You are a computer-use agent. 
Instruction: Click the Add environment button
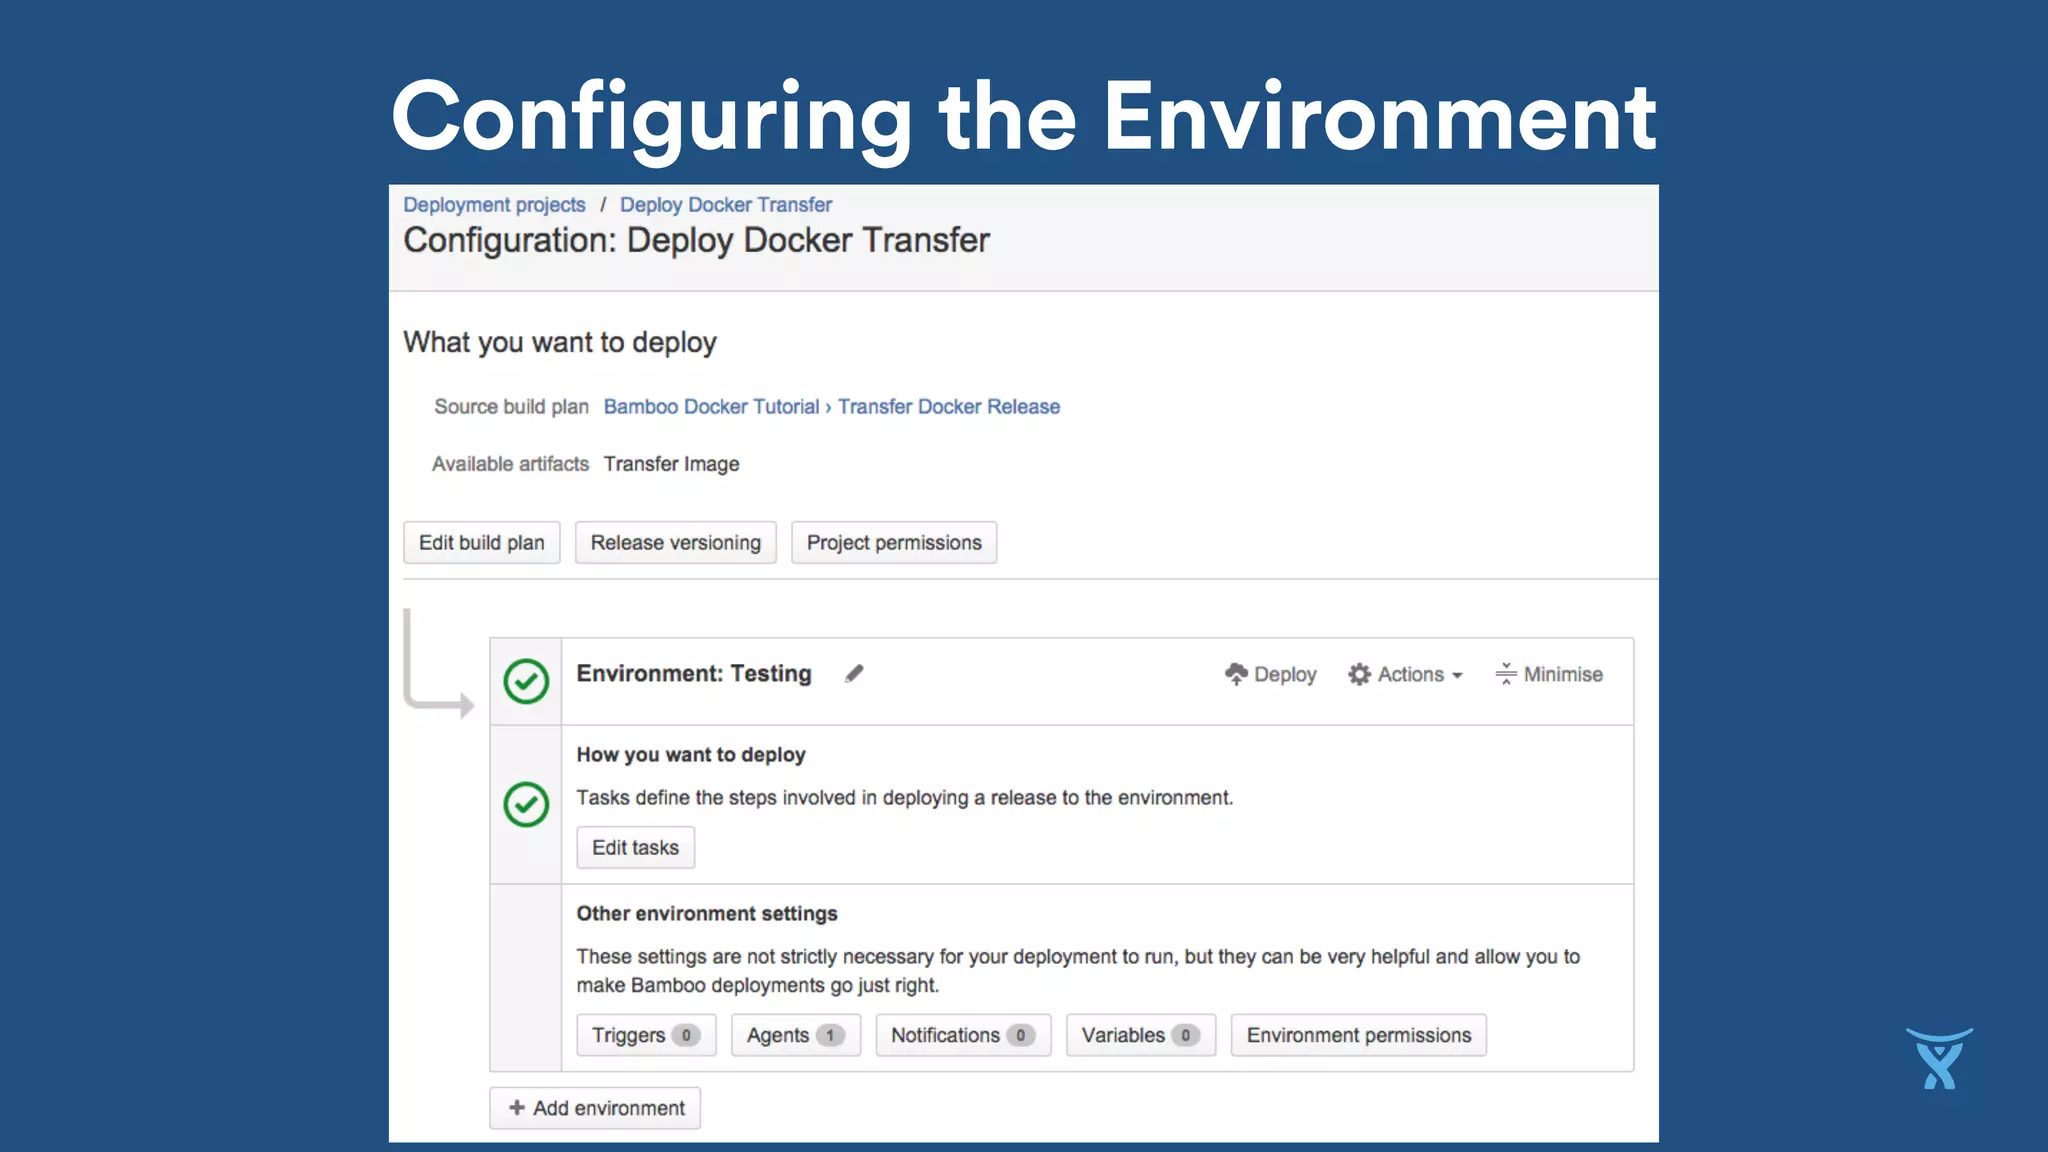595,1108
